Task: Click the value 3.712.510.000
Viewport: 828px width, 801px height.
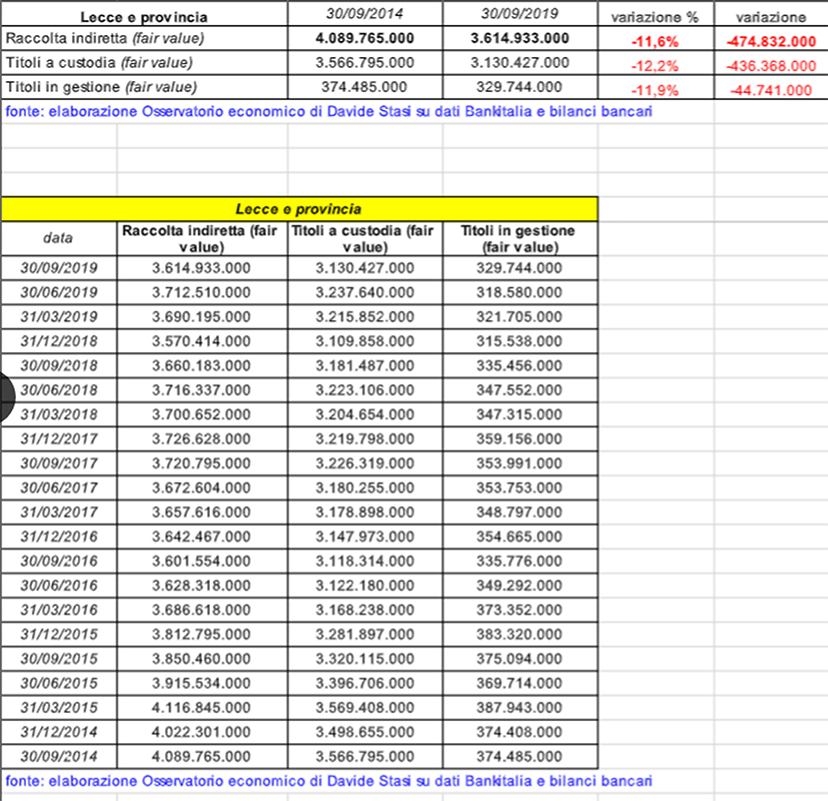Action: click(201, 292)
